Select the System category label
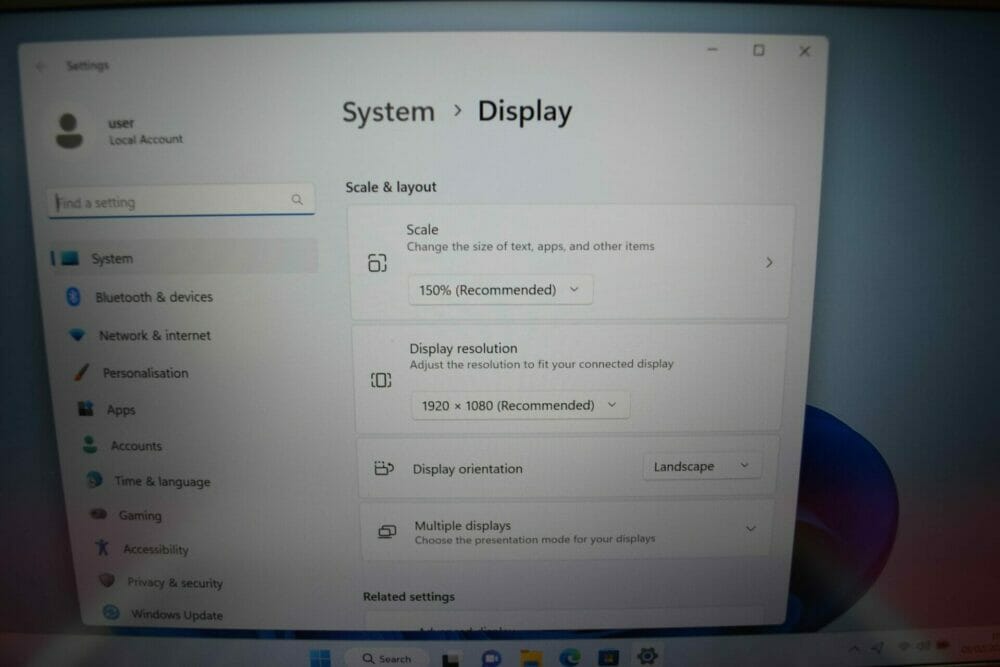1000x667 pixels. pos(112,258)
